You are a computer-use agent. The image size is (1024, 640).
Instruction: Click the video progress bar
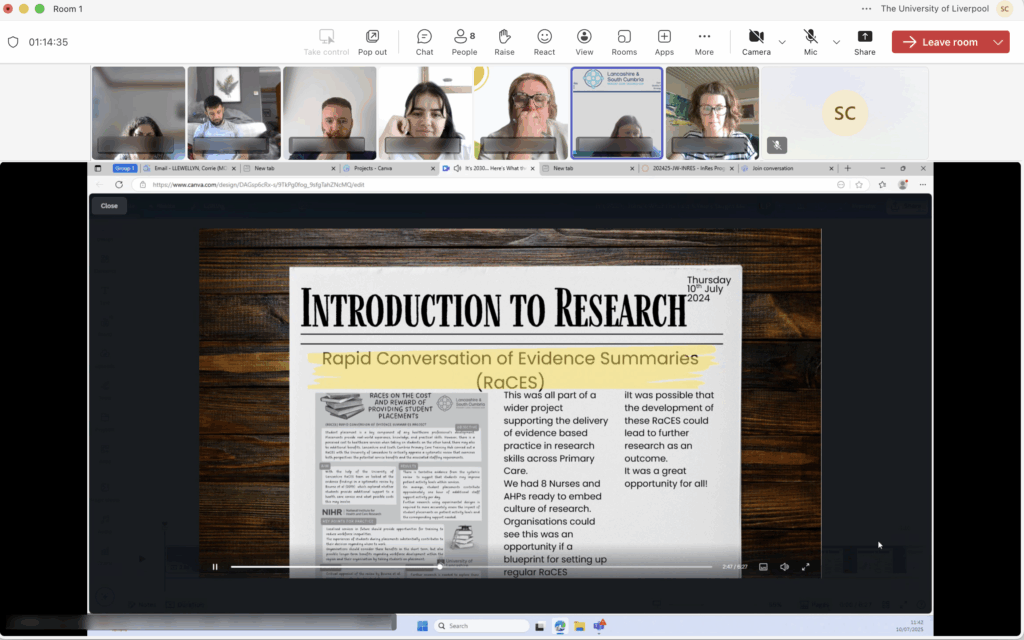point(470,567)
